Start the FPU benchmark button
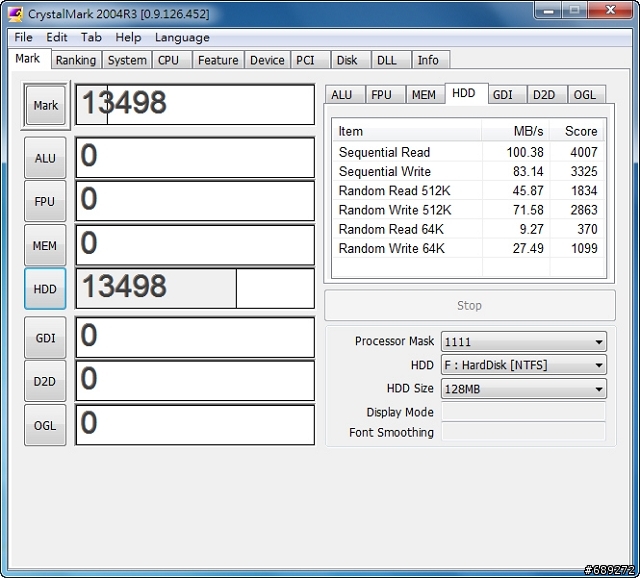Screen dimensions: 640x578 45,202
